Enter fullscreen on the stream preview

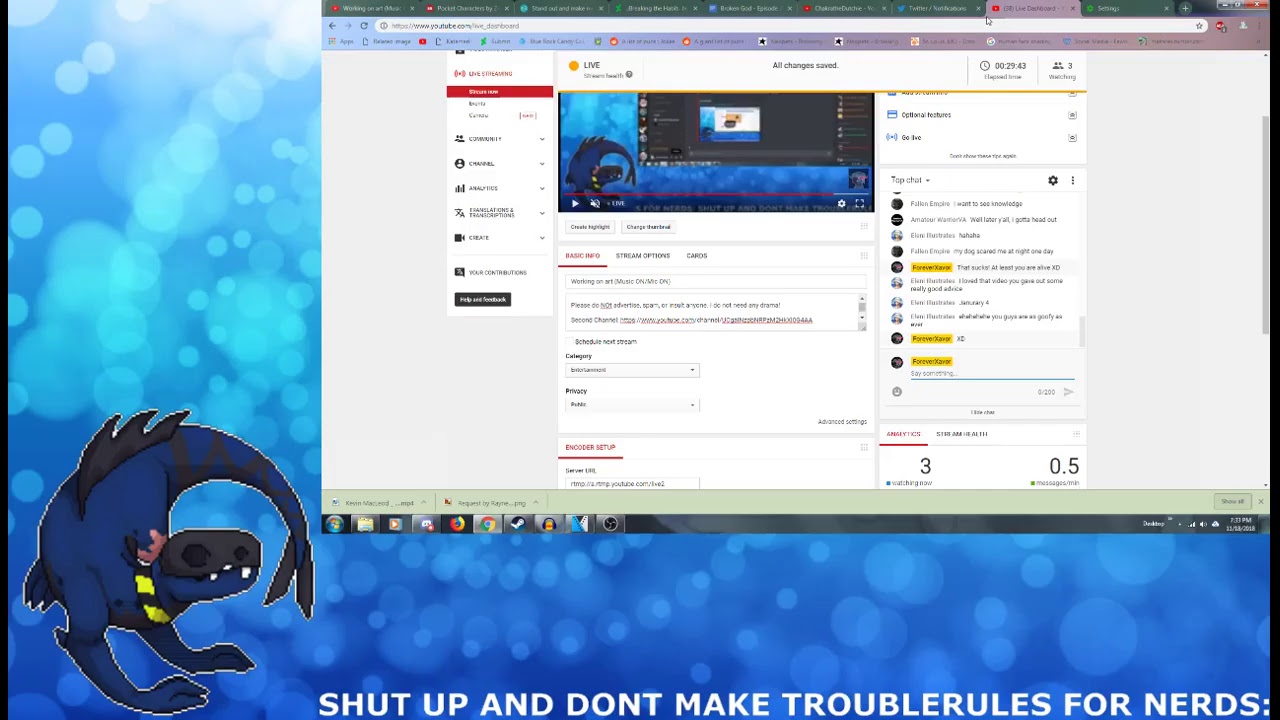click(859, 203)
